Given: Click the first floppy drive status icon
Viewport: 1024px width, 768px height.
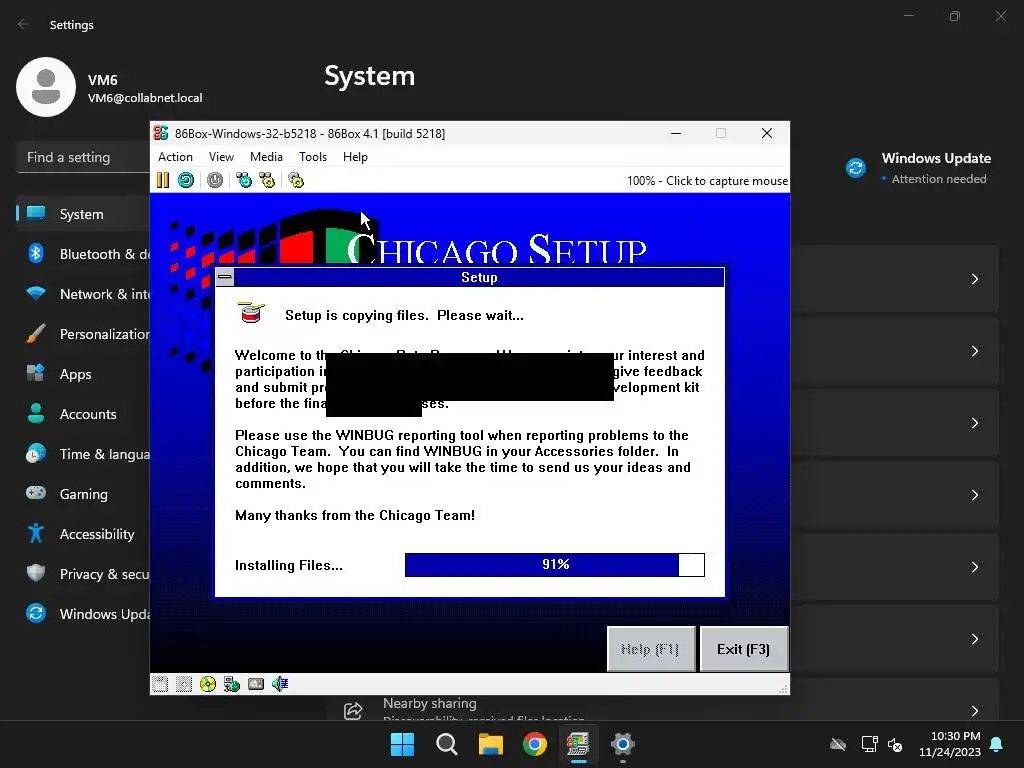Looking at the screenshot, I should (160, 684).
